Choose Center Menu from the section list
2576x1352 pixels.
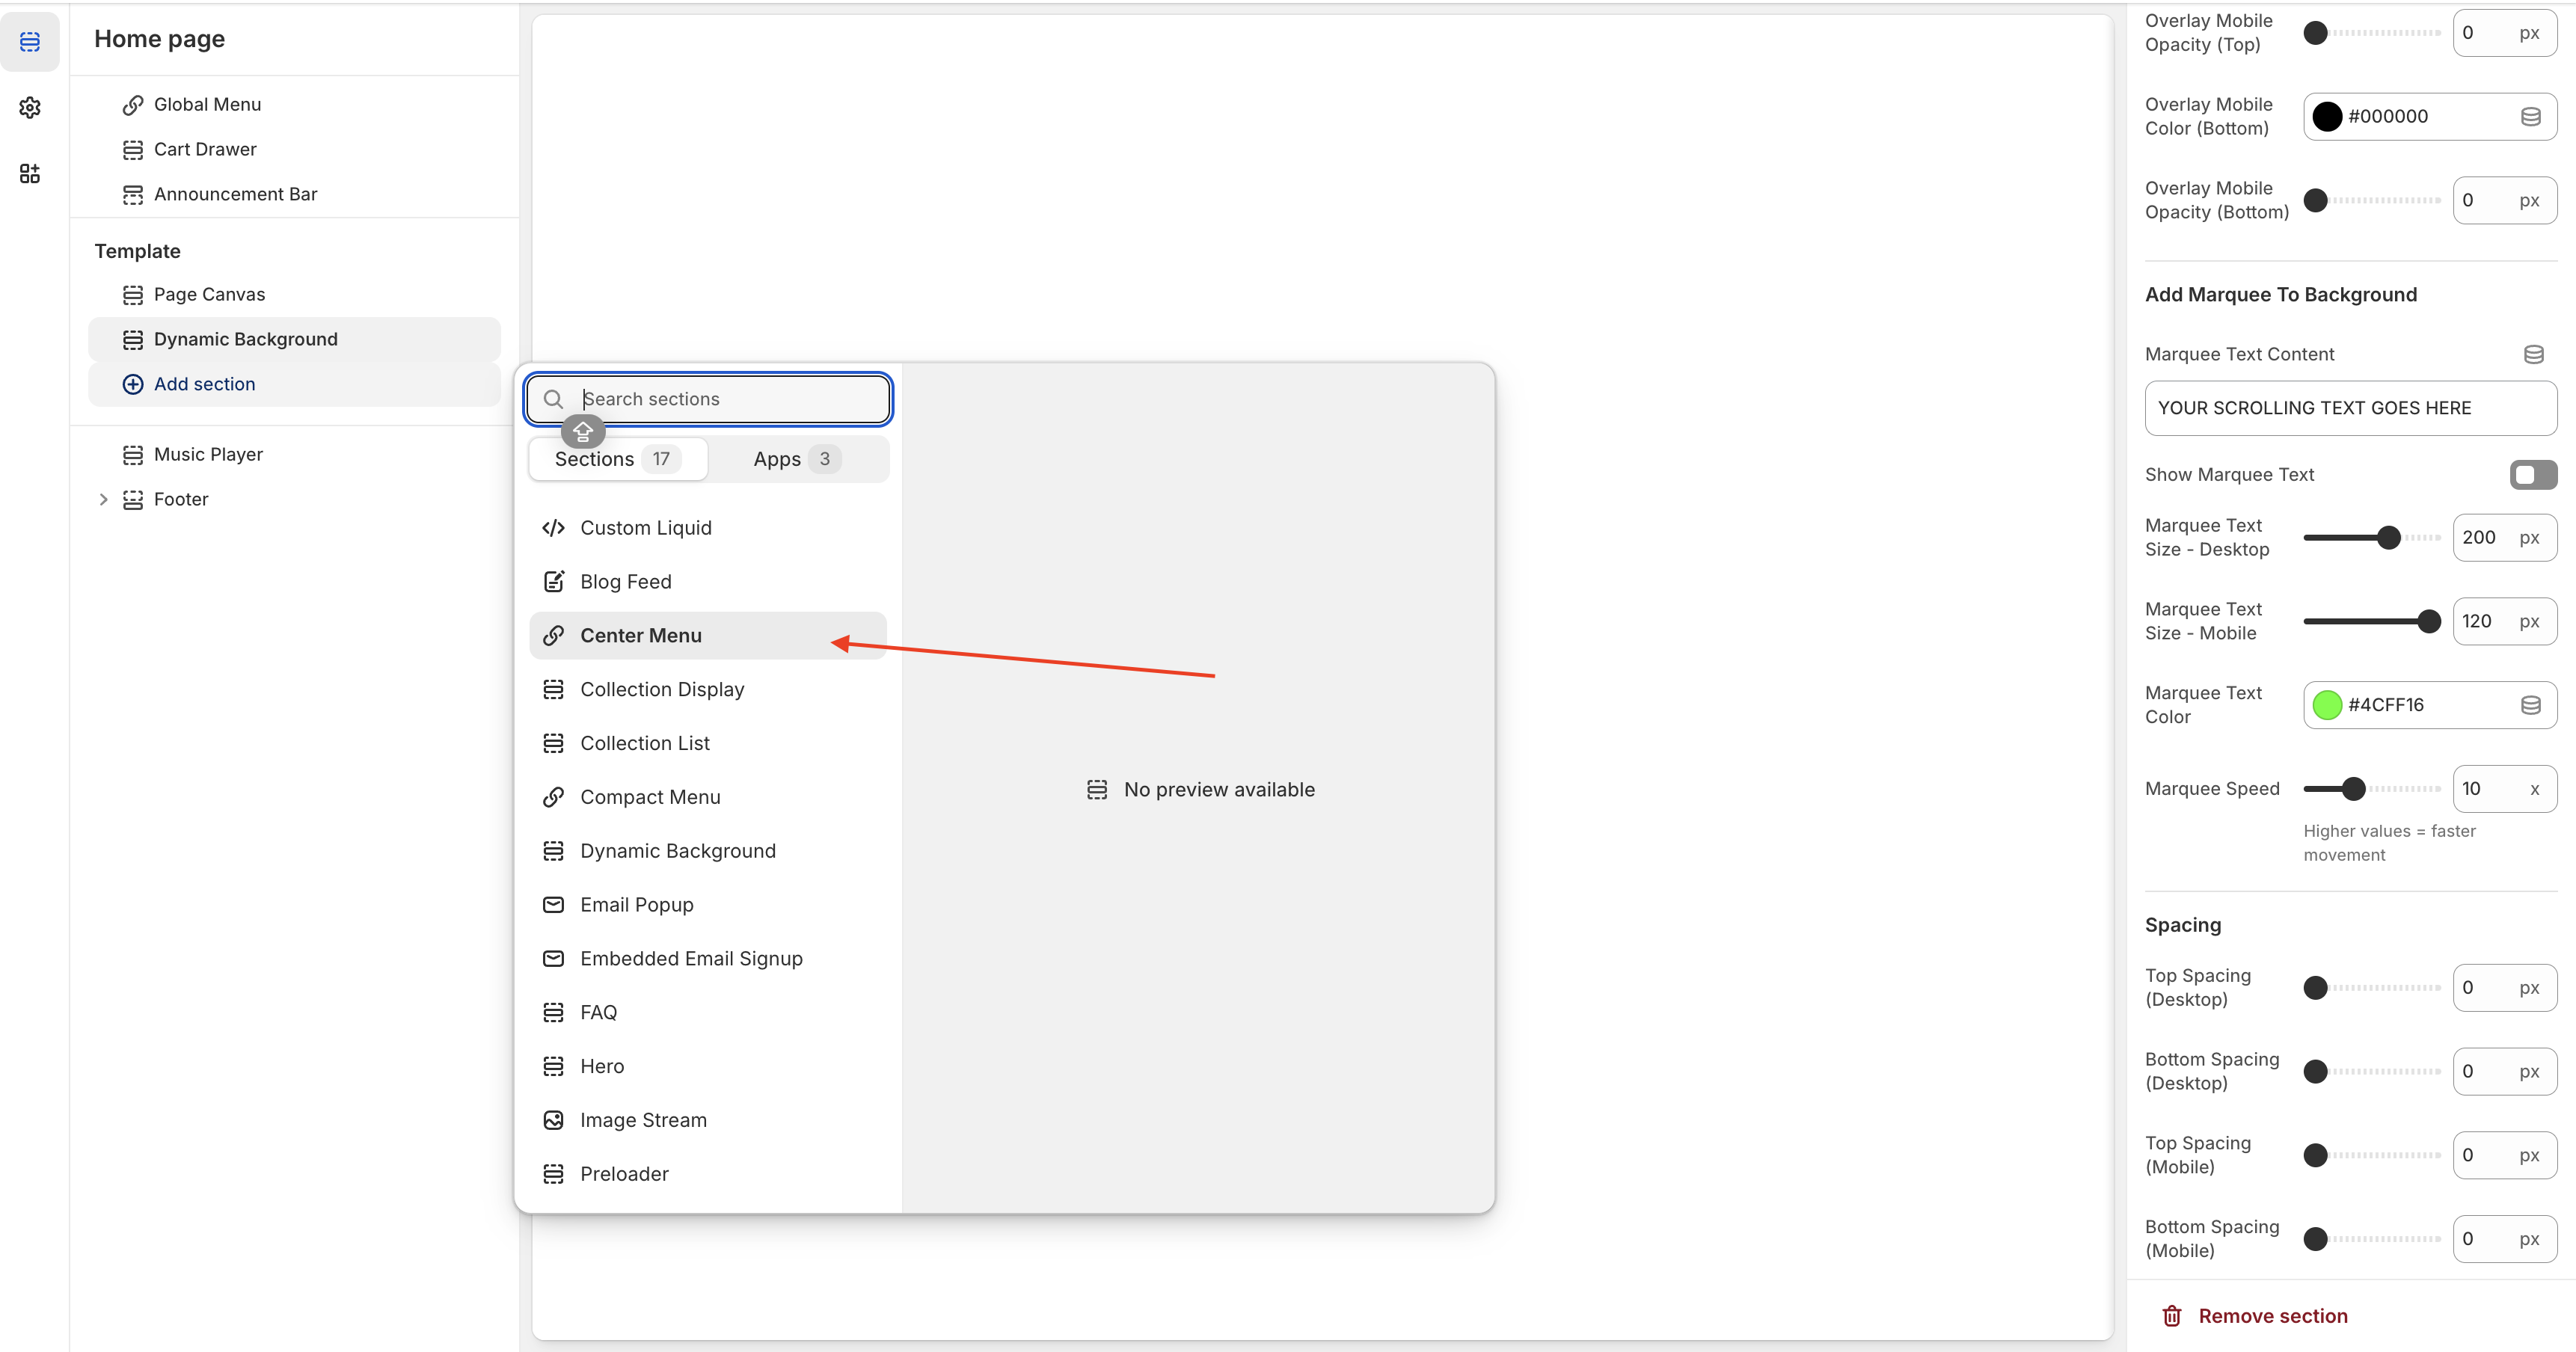(641, 636)
